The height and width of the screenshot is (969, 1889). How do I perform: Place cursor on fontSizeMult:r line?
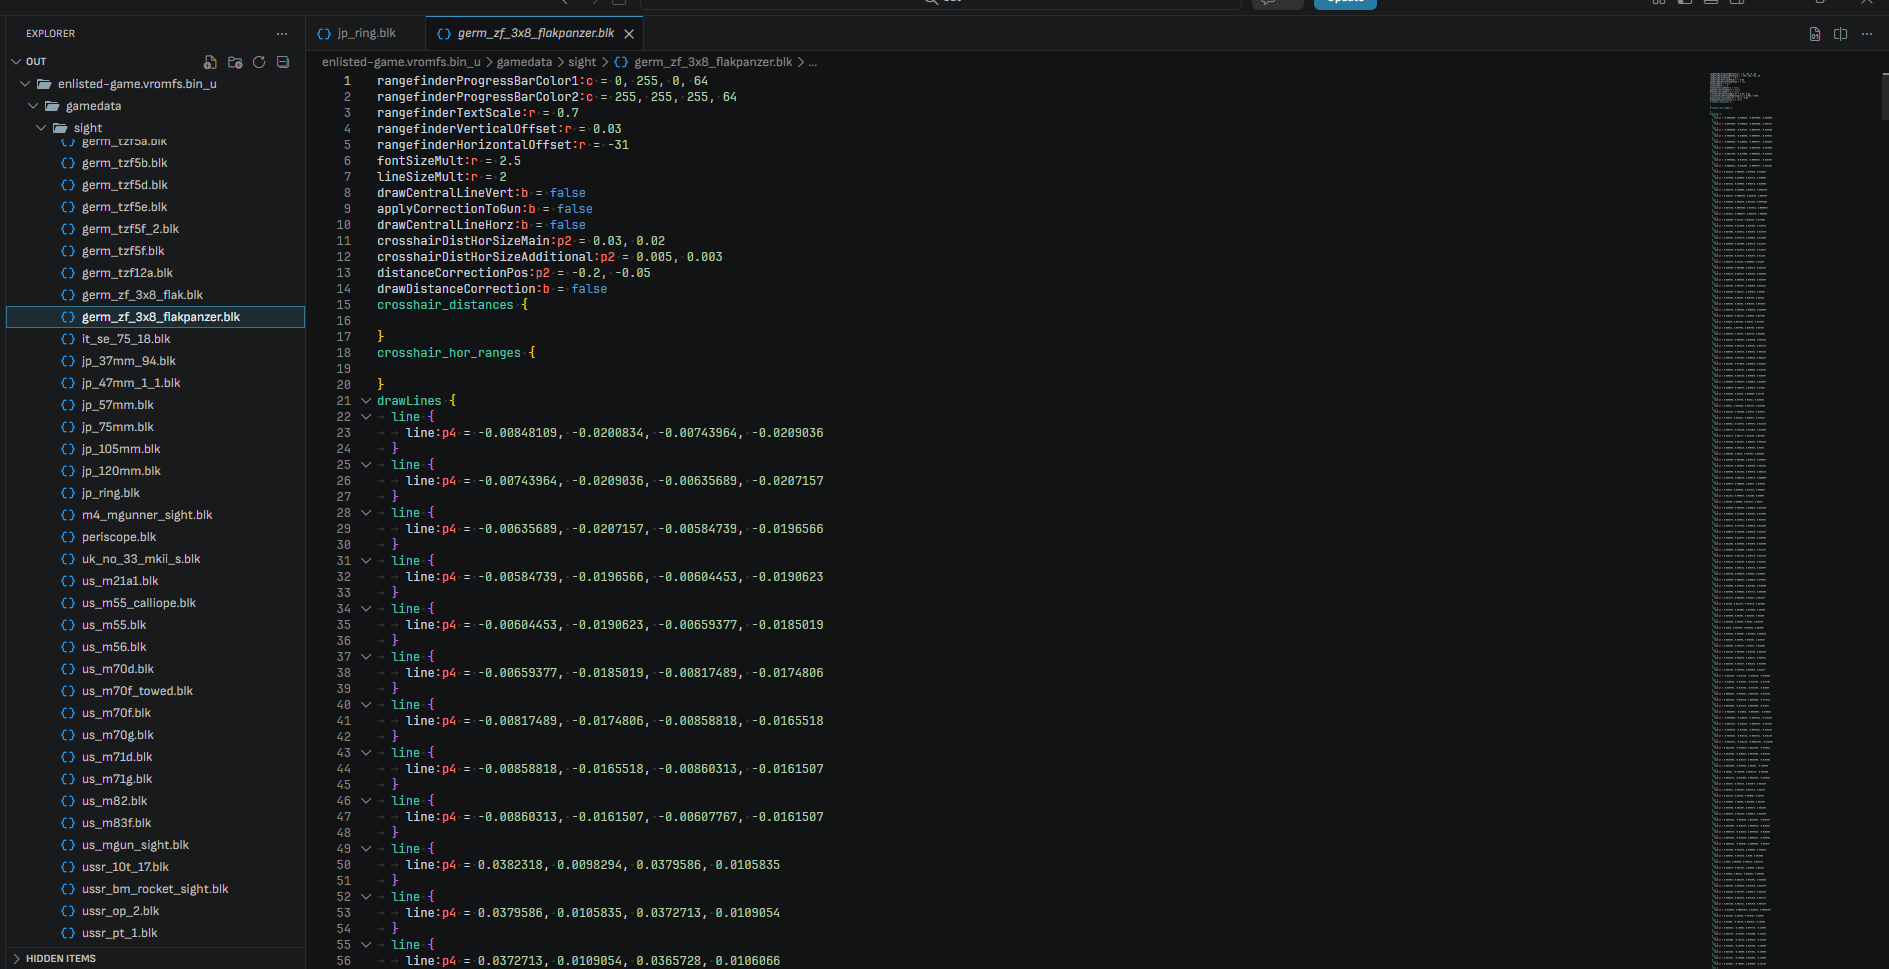[449, 161]
